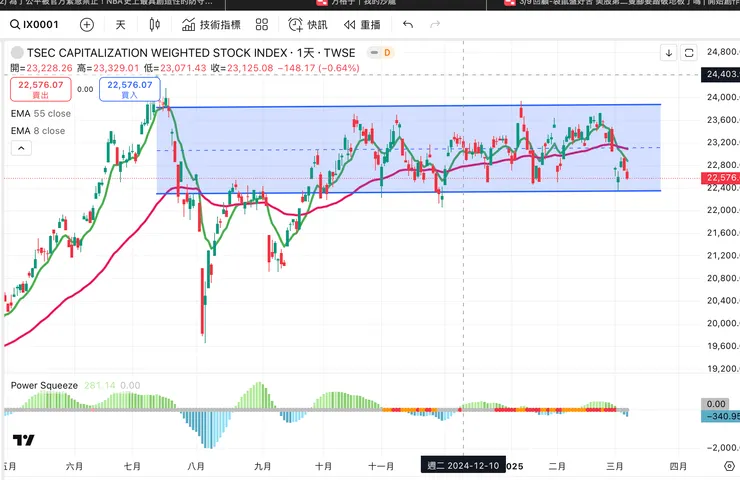Click the 十一月 label on time axis
Viewport: 740px width, 480px height.
pyautogui.click(x=381, y=466)
